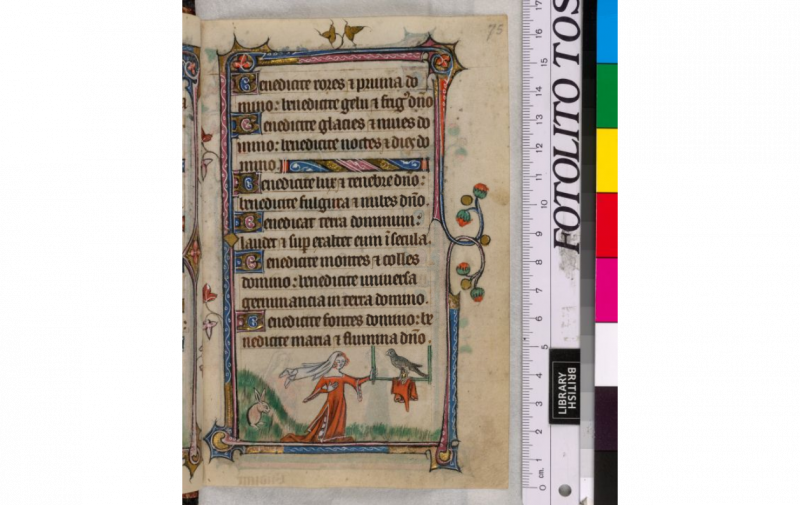Select the rabbit in the grass
The image size is (800, 505).
click(x=258, y=407)
